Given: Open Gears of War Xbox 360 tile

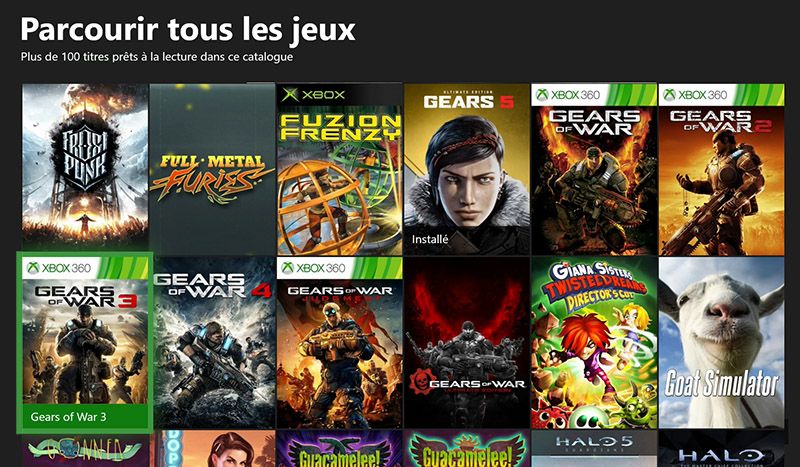Looking at the screenshot, I should (x=594, y=169).
